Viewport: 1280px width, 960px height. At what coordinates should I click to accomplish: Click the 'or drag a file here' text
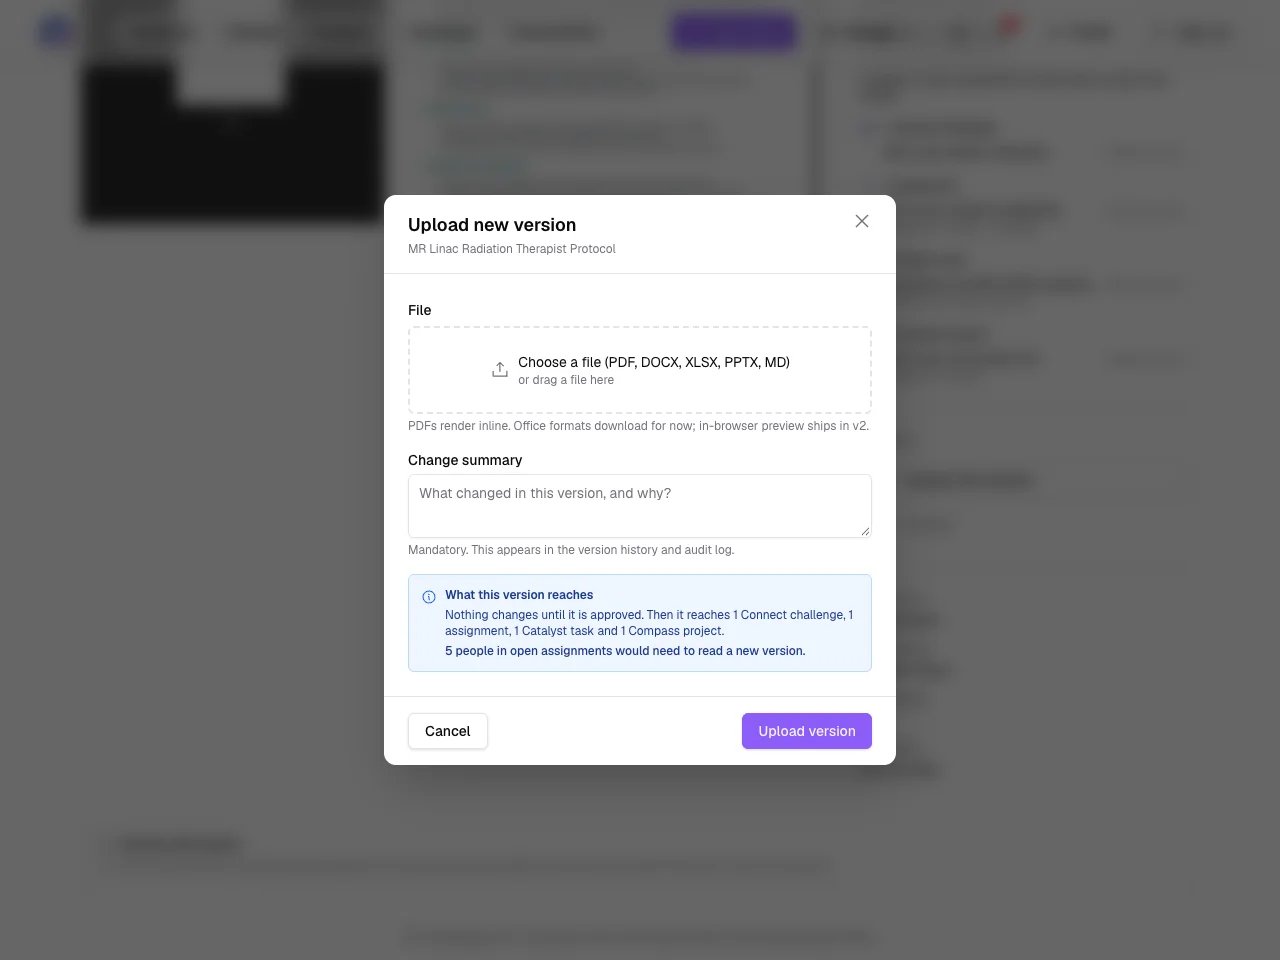coord(566,380)
